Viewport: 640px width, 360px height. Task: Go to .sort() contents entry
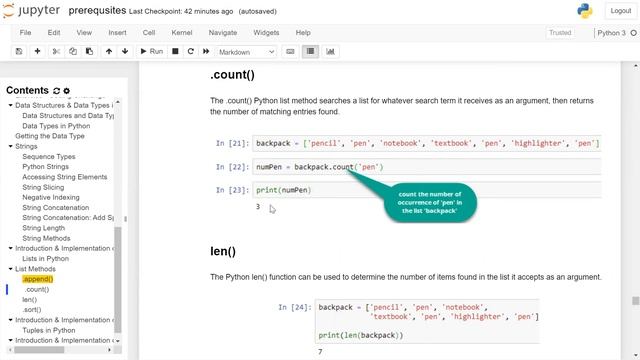pyautogui.click(x=32, y=310)
